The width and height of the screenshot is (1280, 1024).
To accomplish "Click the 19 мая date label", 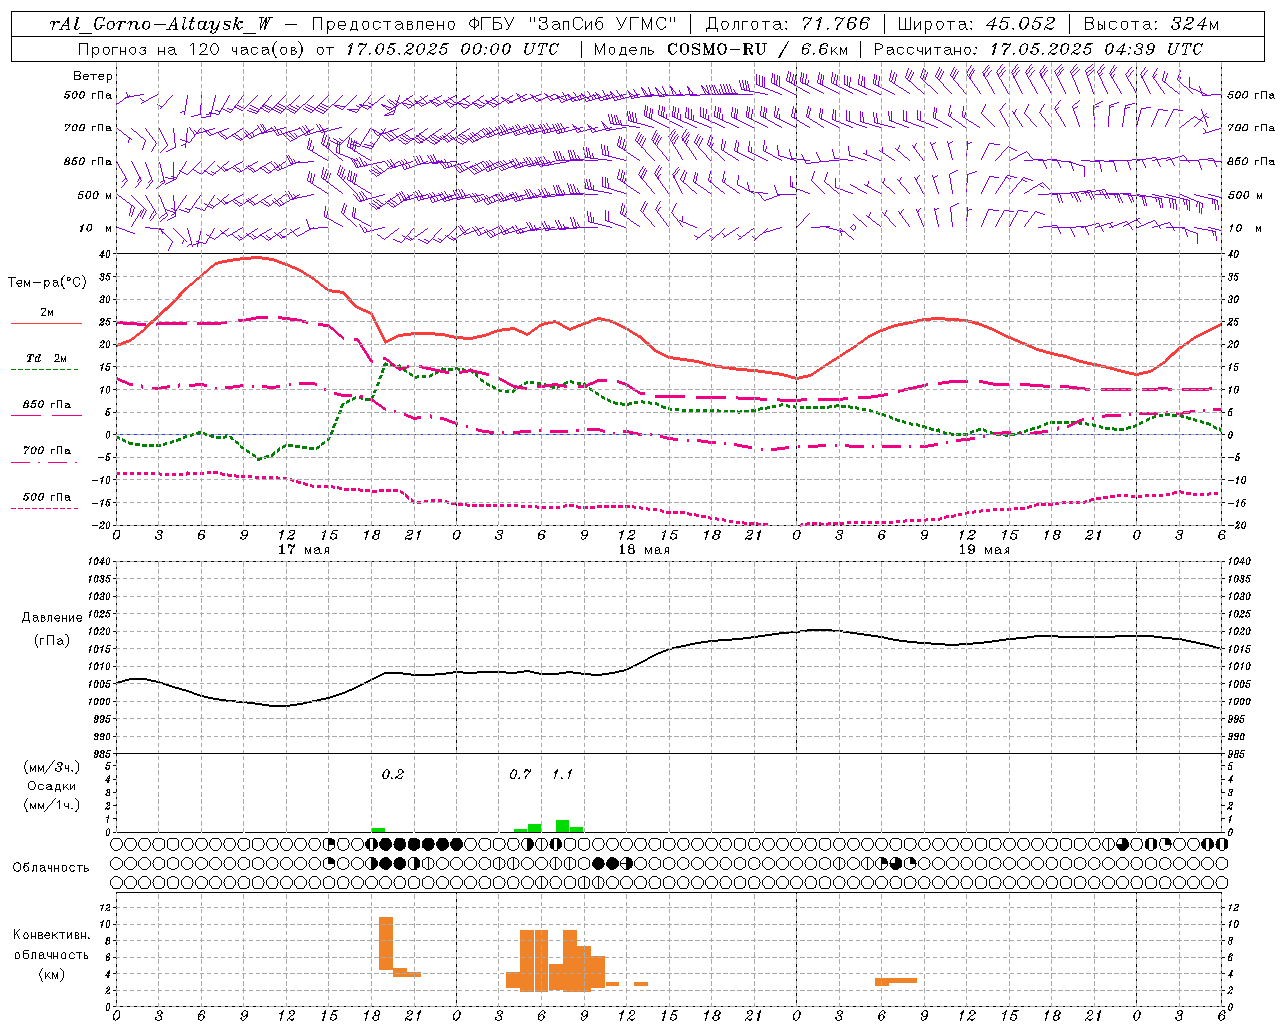I will click(x=984, y=550).
